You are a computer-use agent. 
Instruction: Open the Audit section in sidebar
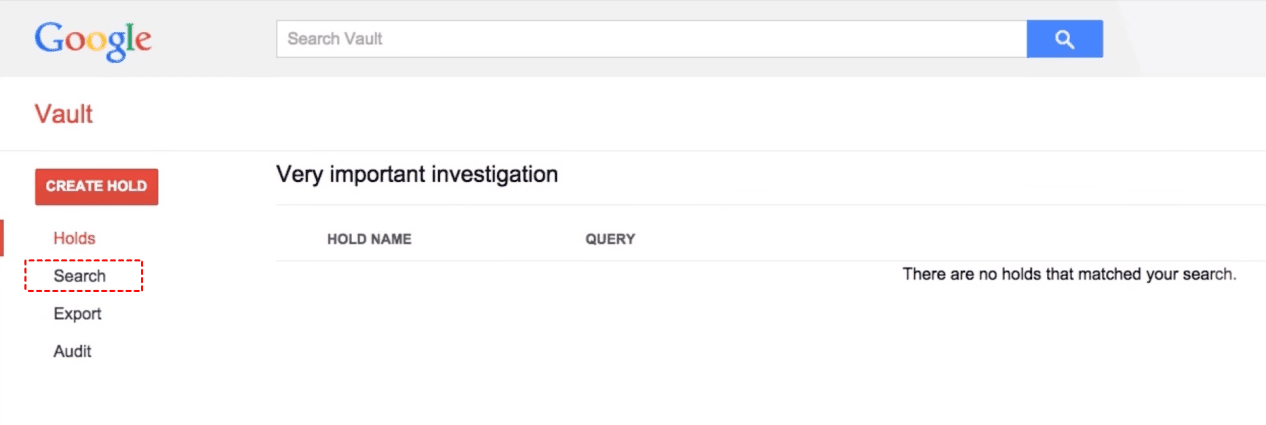point(72,352)
